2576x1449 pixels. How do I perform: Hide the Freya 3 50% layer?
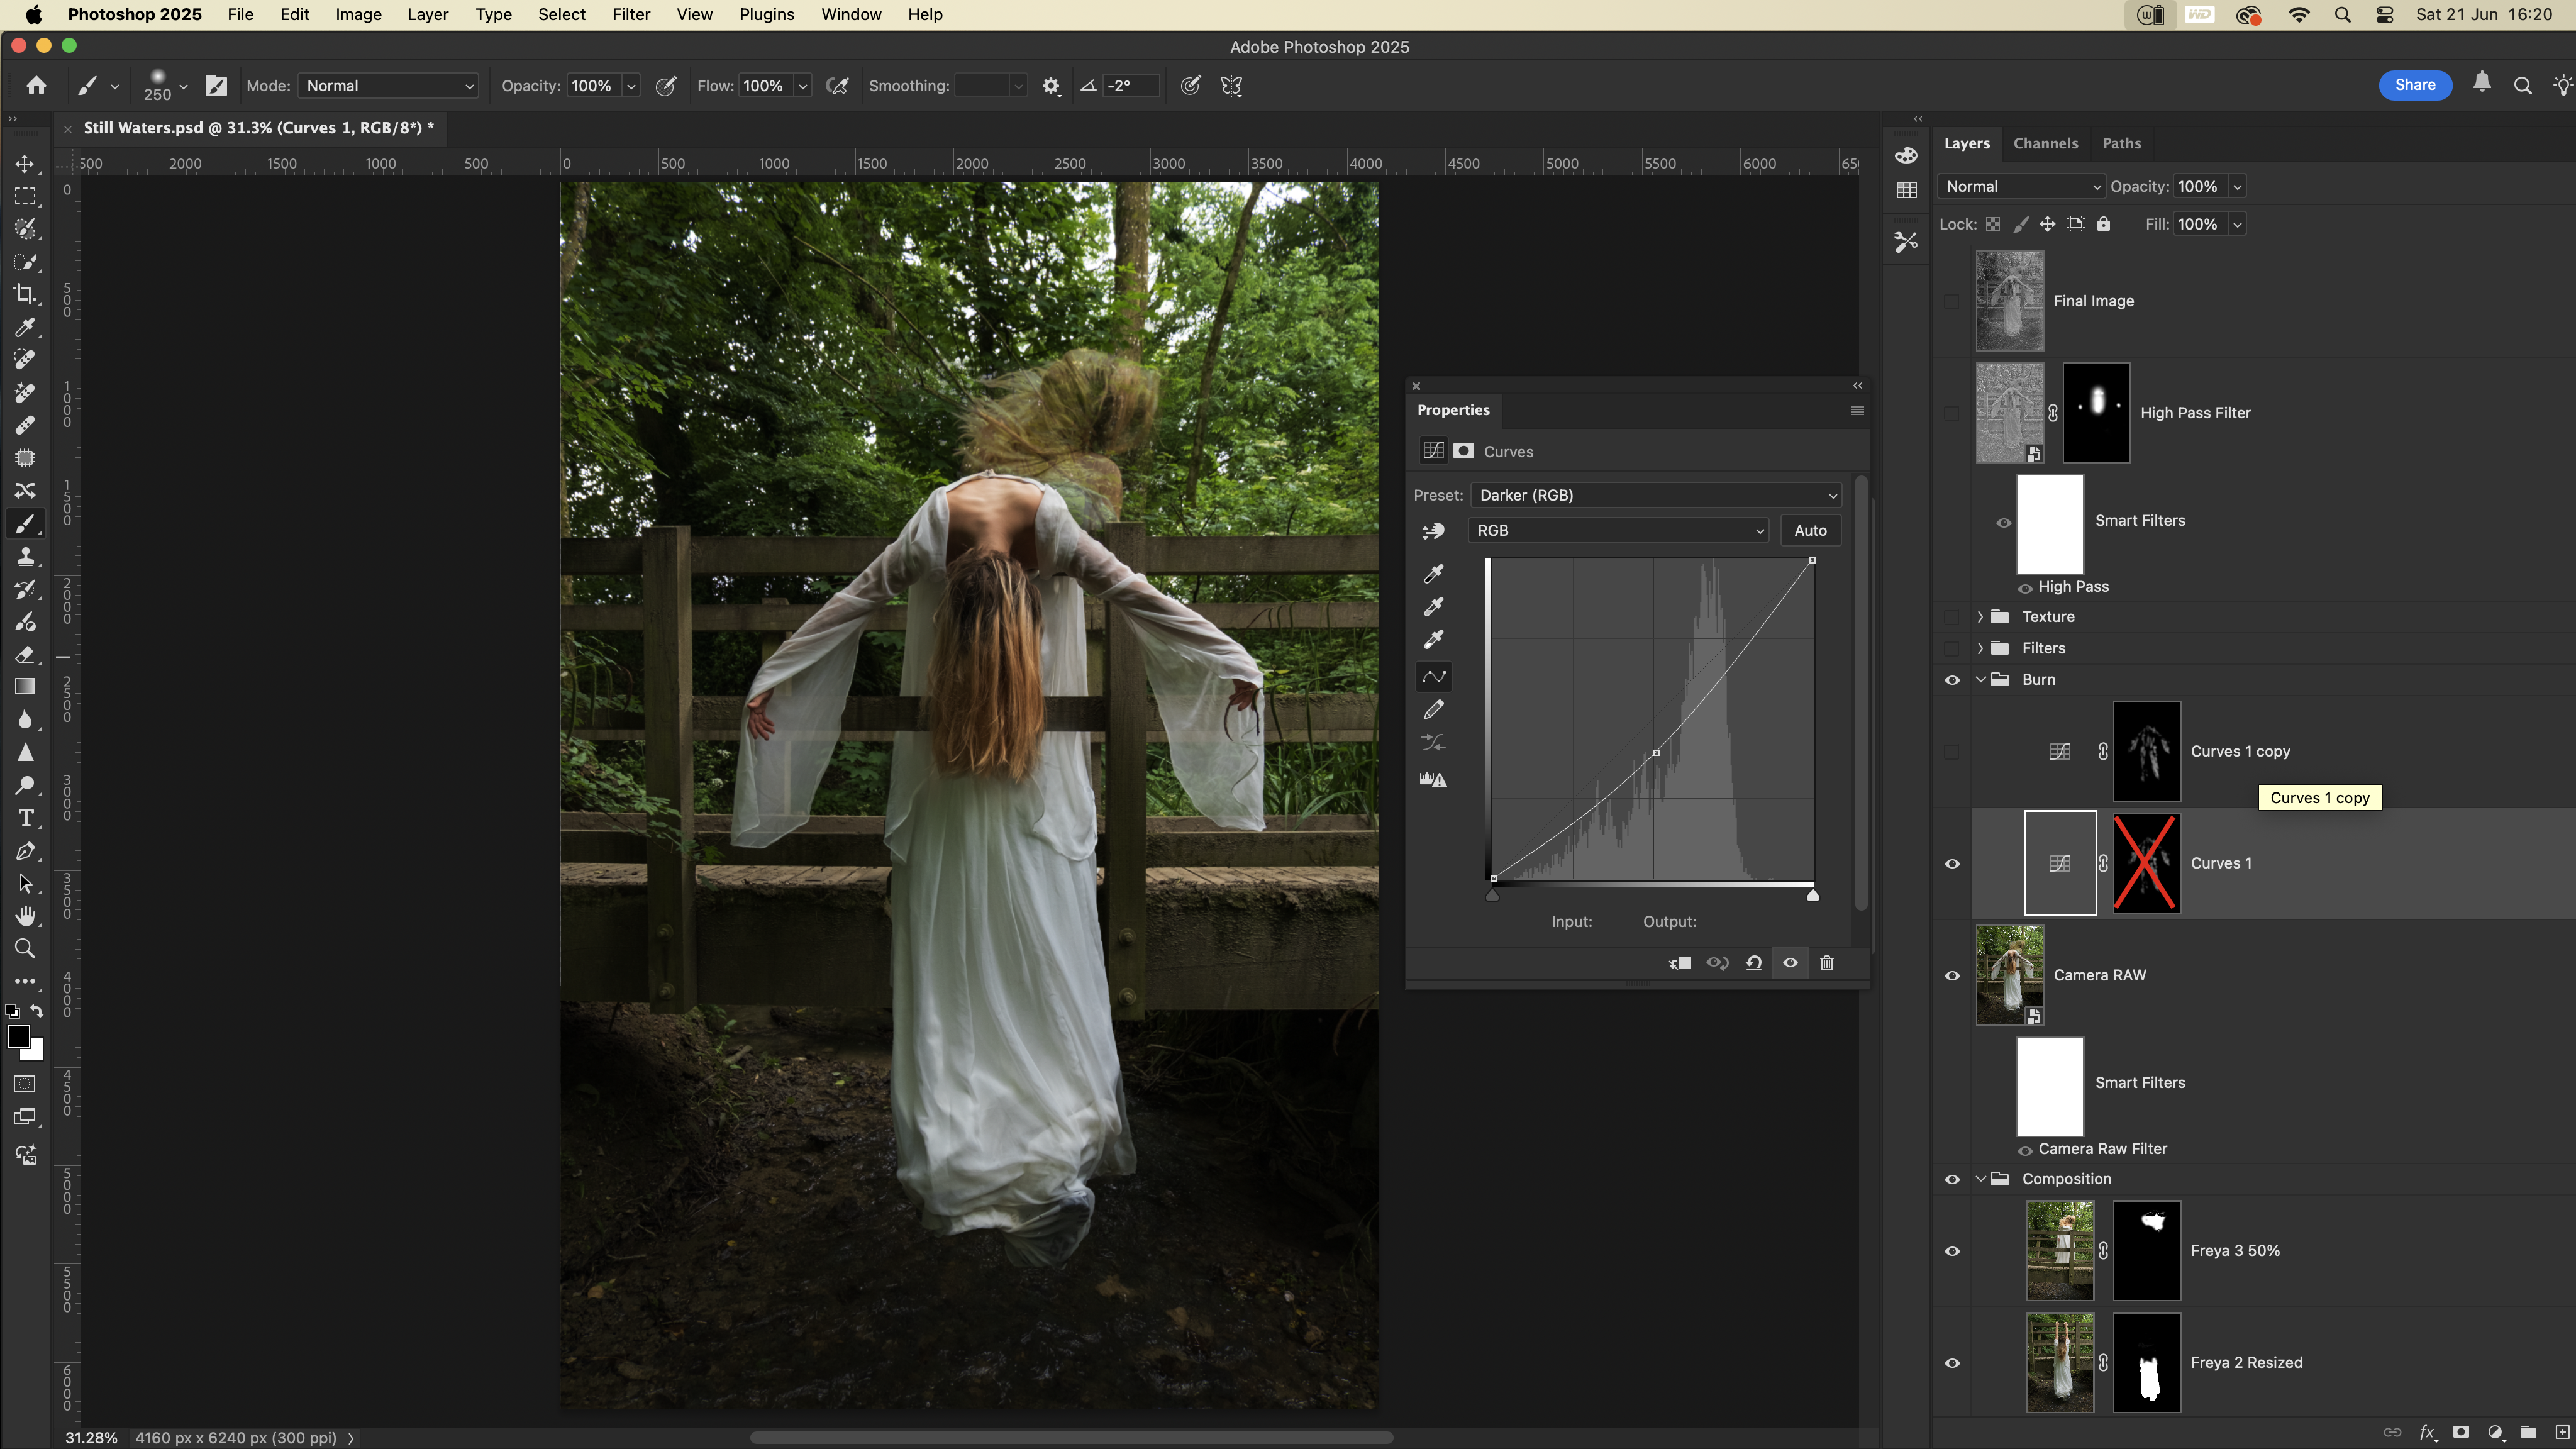tap(1952, 1251)
